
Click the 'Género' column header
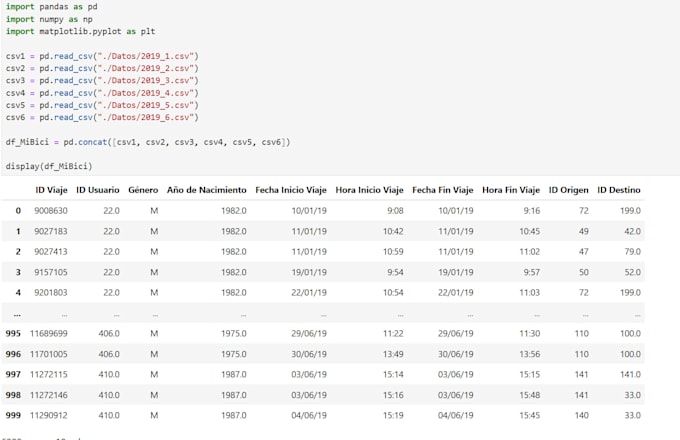[x=143, y=190]
